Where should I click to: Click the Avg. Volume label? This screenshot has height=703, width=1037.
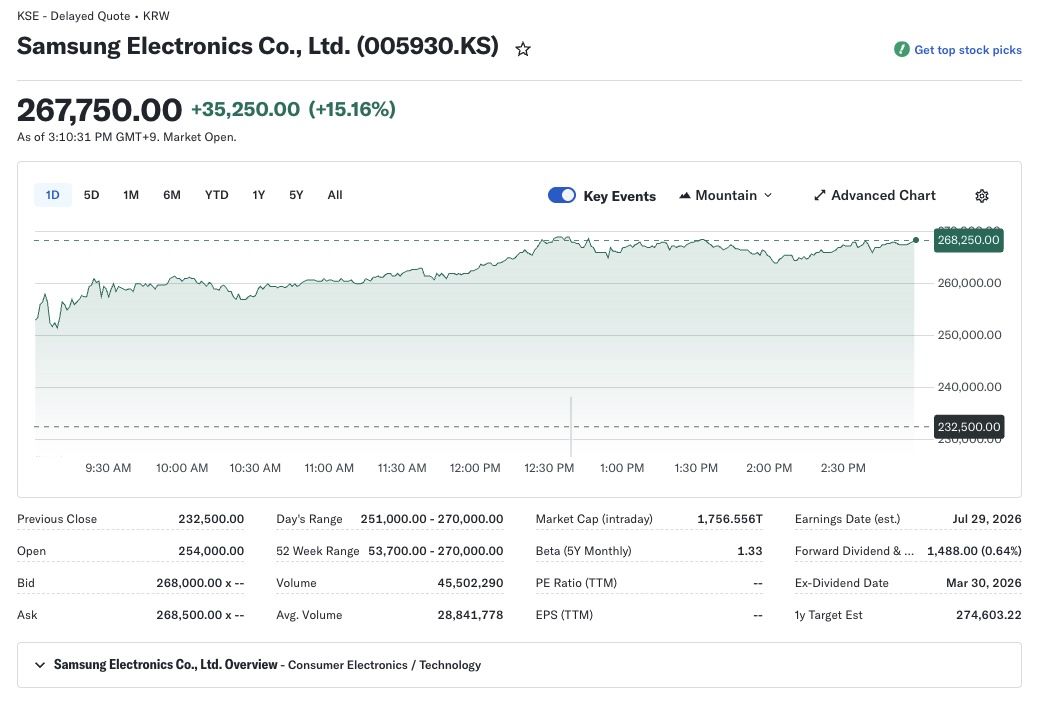[309, 615]
